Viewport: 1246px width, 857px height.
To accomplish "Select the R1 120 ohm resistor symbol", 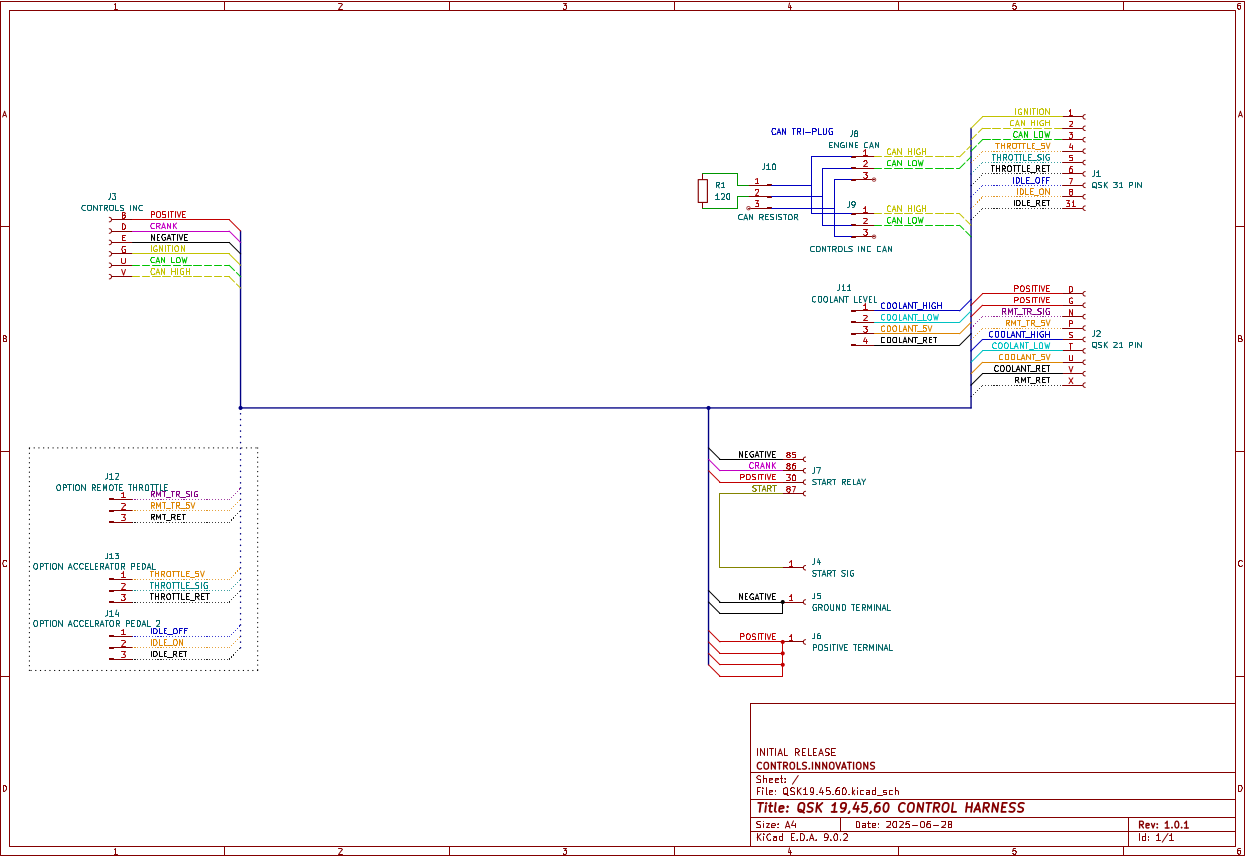I will click(703, 191).
